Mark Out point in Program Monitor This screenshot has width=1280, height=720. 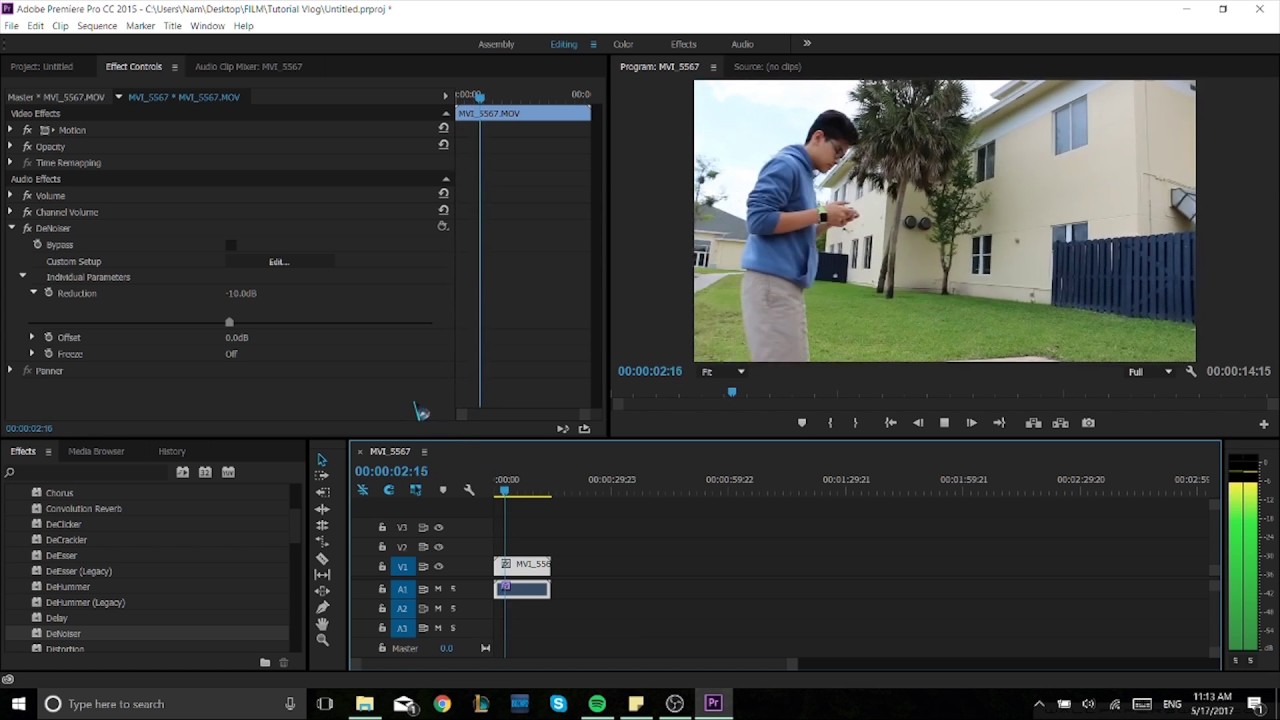click(x=855, y=423)
